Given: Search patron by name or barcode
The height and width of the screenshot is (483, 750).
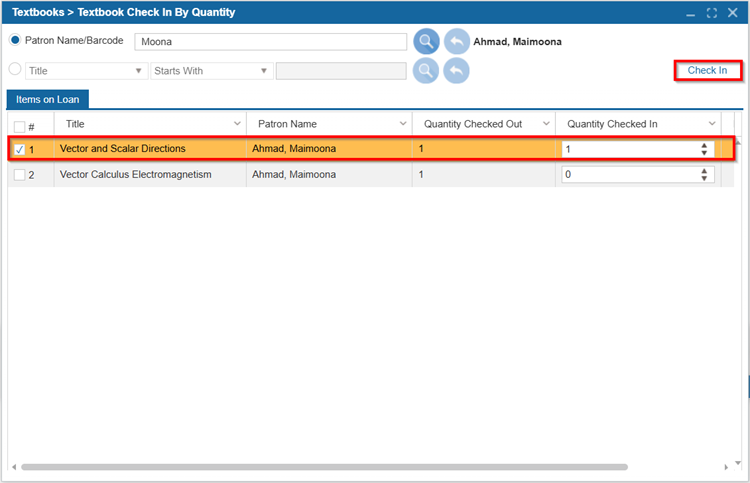Looking at the screenshot, I should [x=426, y=42].
